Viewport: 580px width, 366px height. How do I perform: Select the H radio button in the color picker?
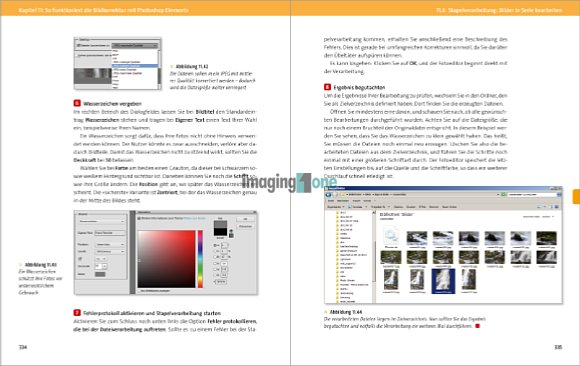216,245
